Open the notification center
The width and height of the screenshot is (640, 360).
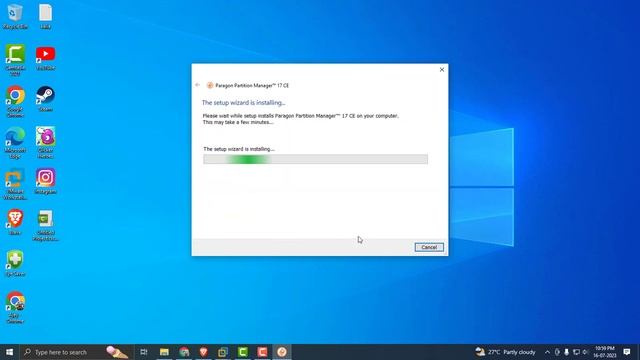627,352
